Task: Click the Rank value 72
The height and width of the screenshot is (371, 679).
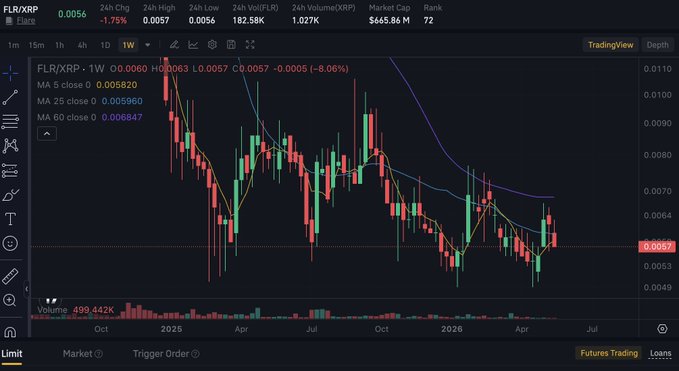Action: (428, 20)
